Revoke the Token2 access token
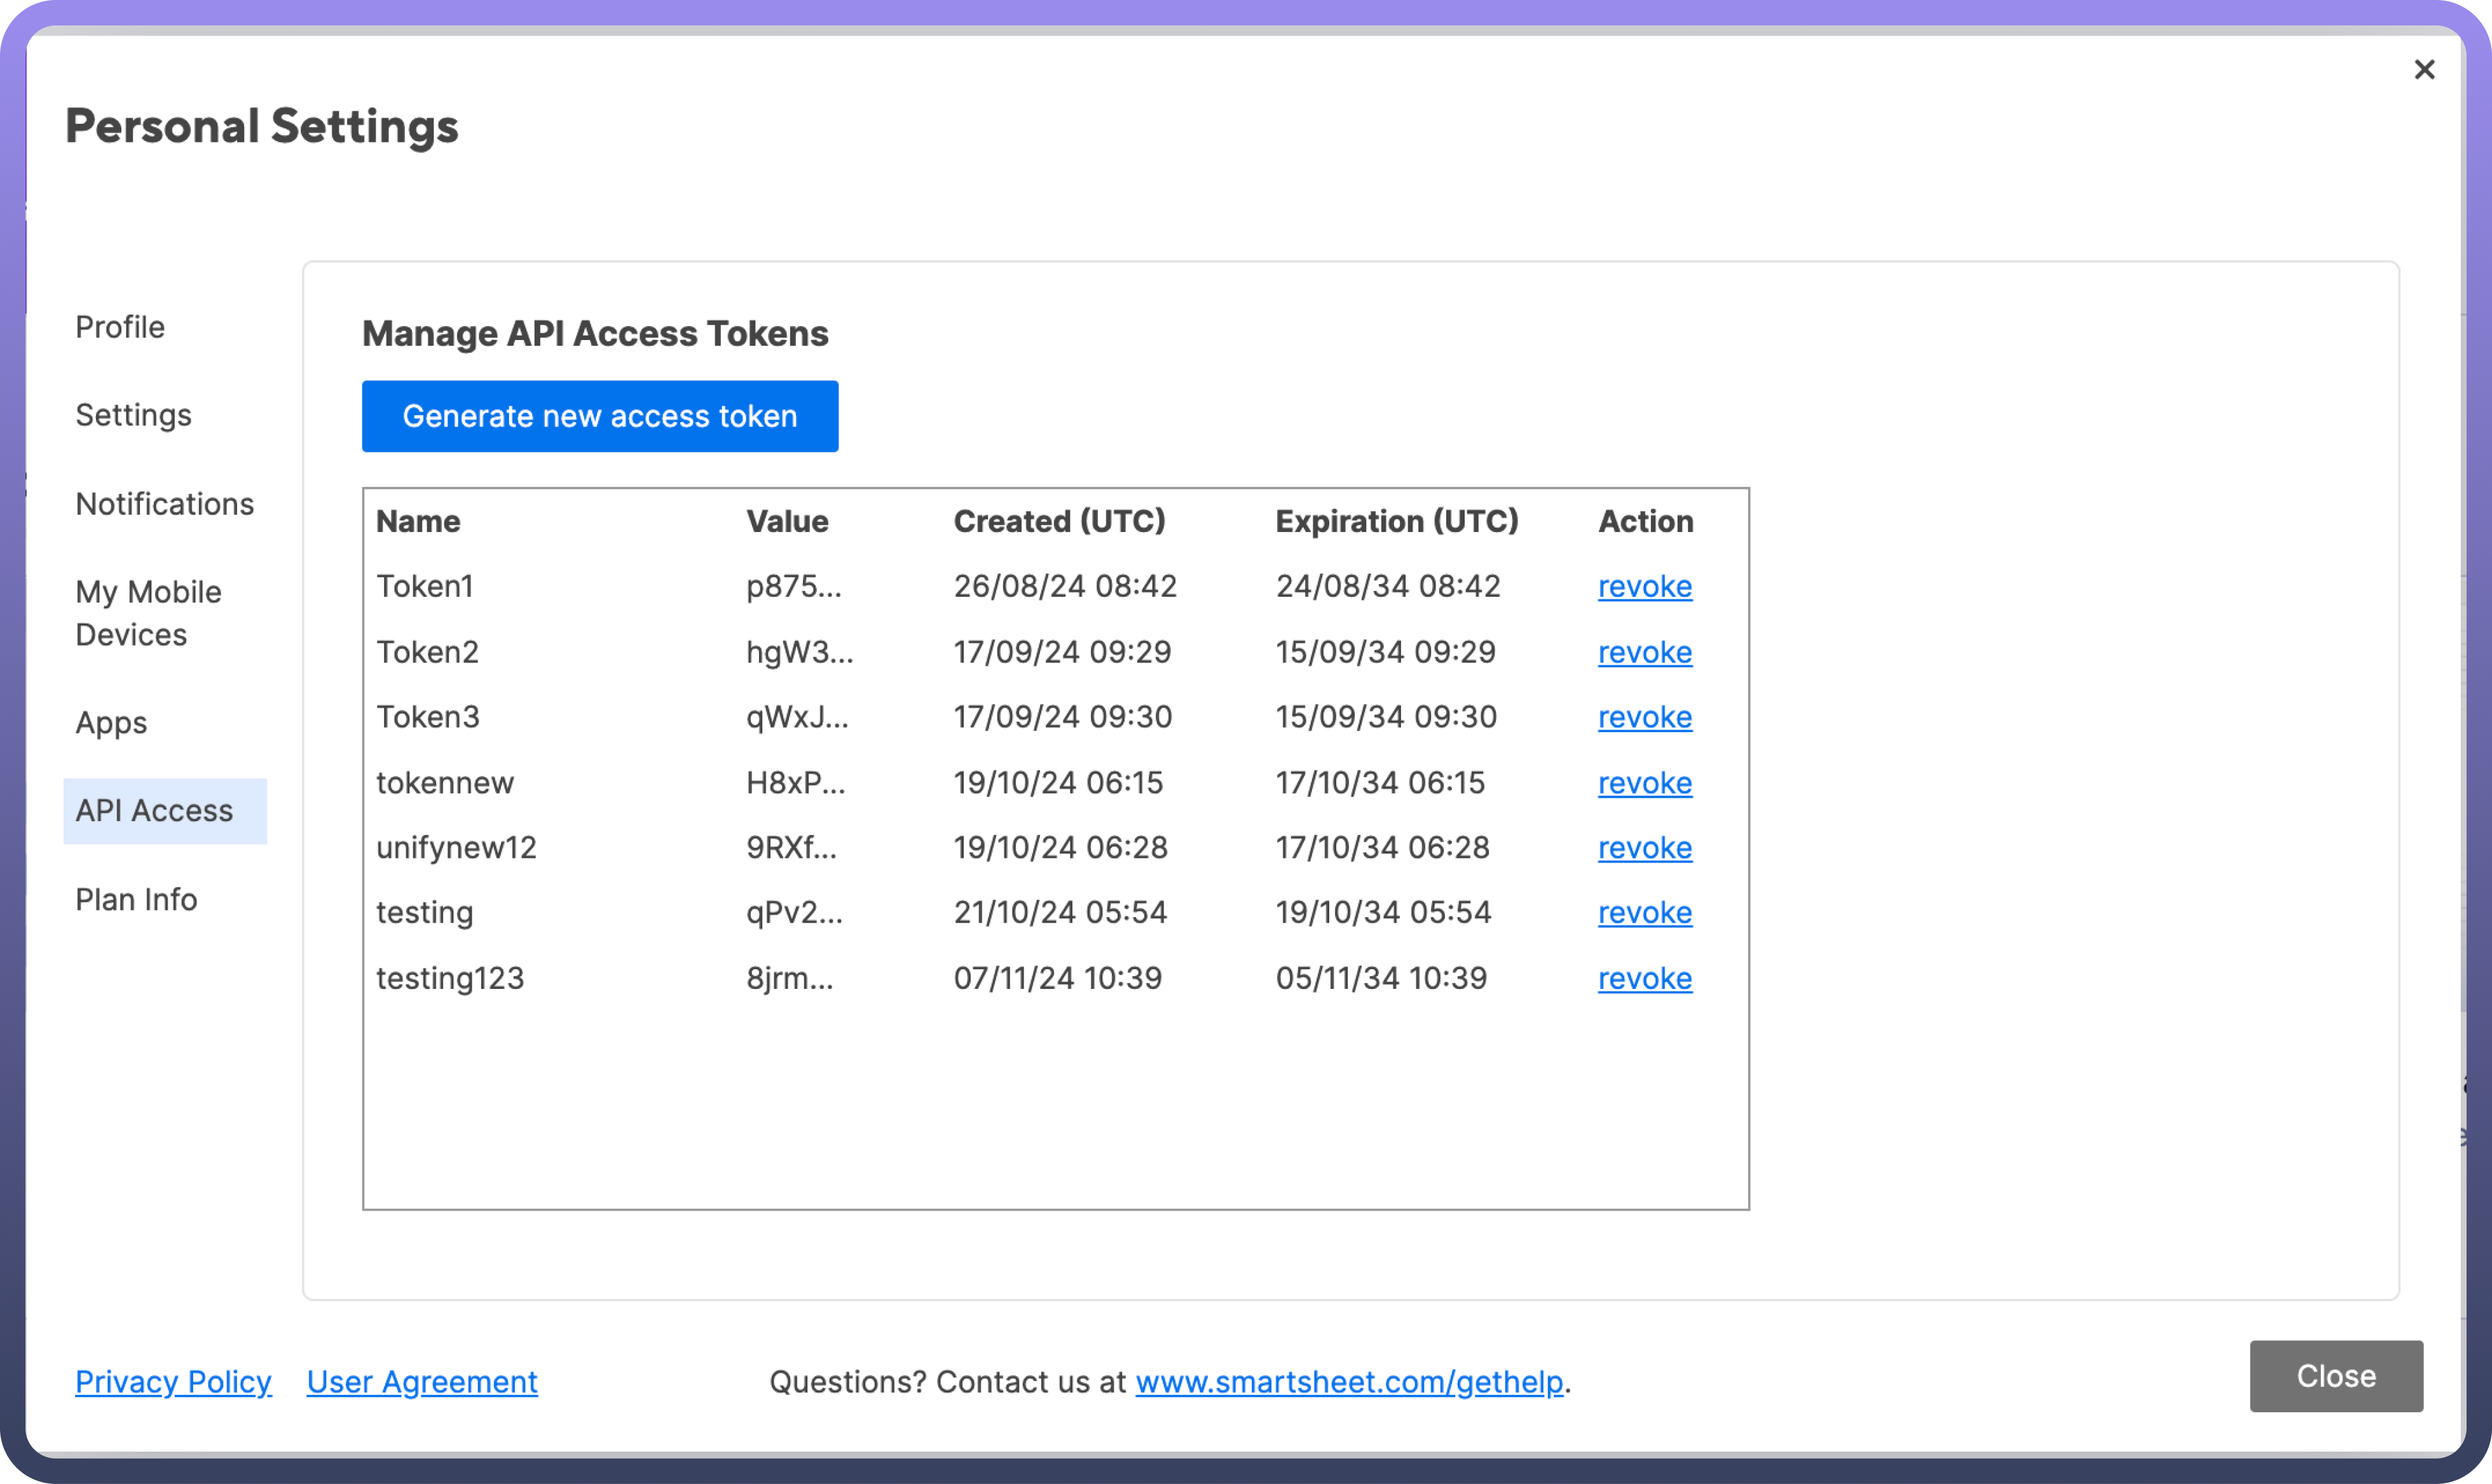The image size is (2492, 1484). (1644, 652)
